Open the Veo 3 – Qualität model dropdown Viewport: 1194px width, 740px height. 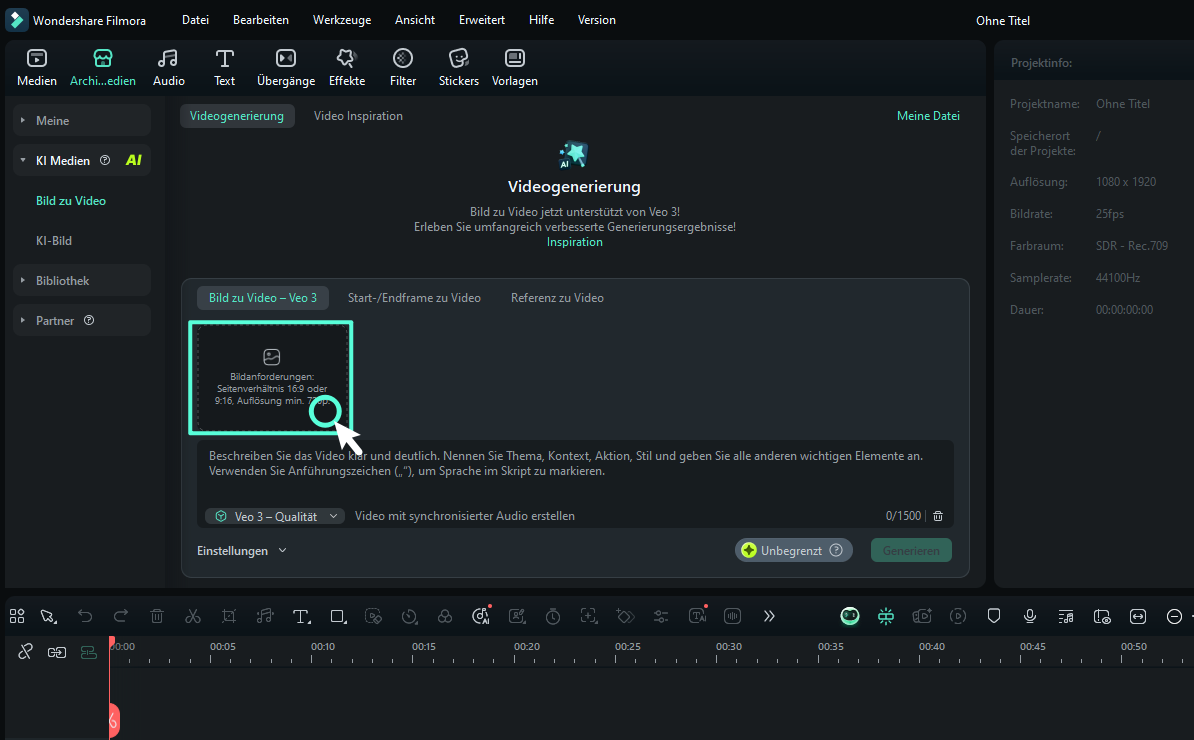click(x=275, y=516)
